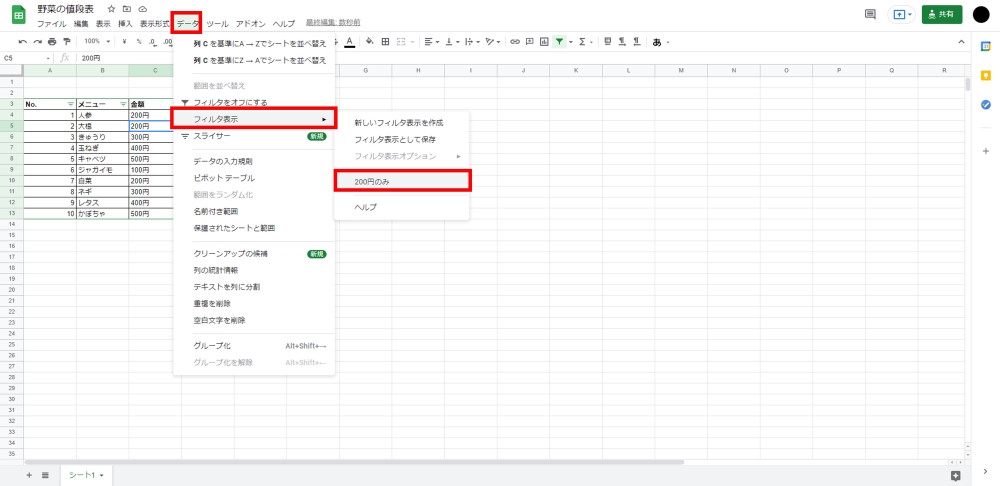The width and height of the screenshot is (1000, 486).
Task: Open text rotation dropdown
Action: pyautogui.click(x=493, y=41)
